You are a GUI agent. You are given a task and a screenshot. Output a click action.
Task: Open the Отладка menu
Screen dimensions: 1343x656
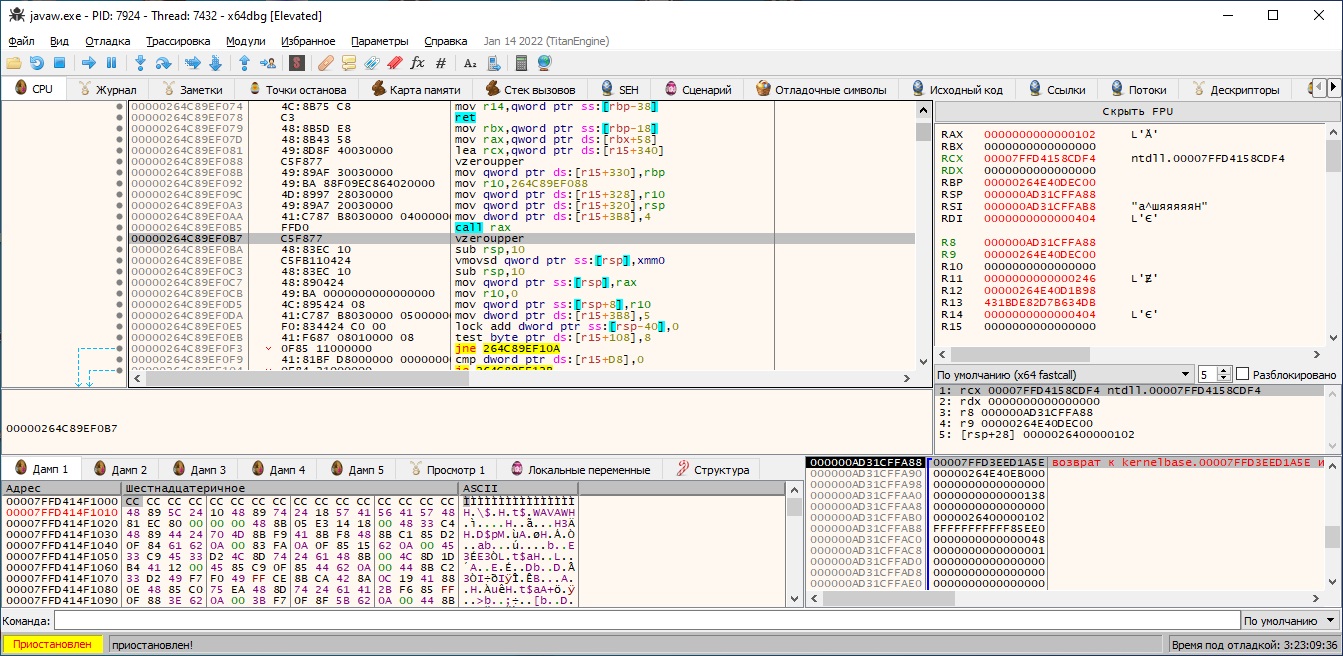click(x=108, y=41)
